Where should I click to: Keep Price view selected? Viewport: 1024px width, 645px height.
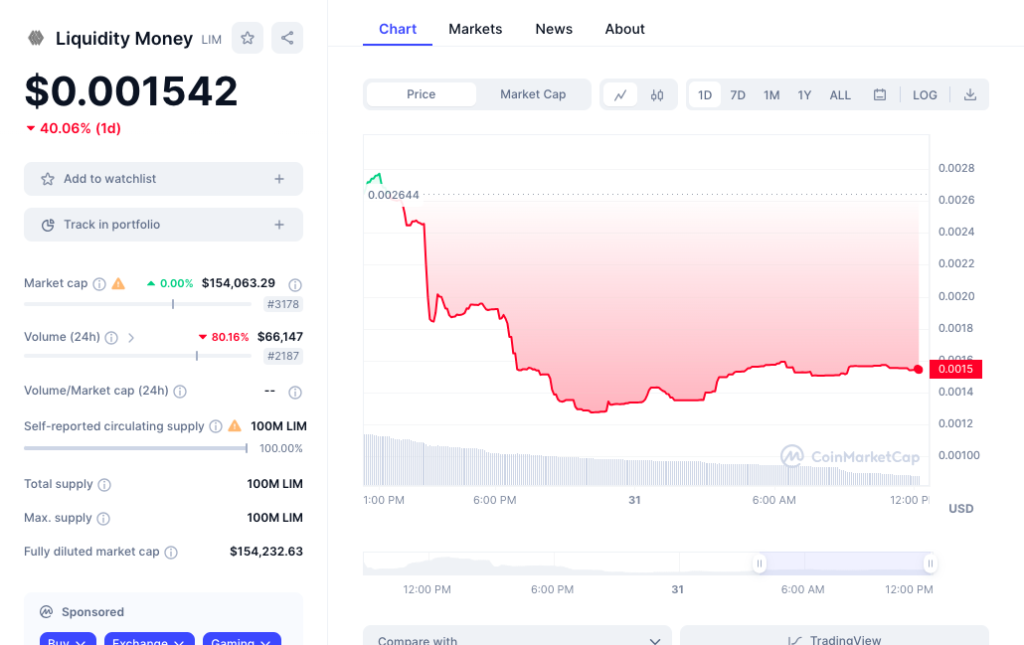421,94
